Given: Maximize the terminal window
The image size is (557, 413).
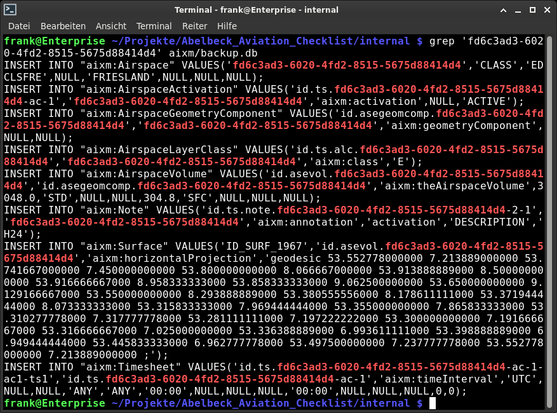Looking at the screenshot, I should point(532,10).
